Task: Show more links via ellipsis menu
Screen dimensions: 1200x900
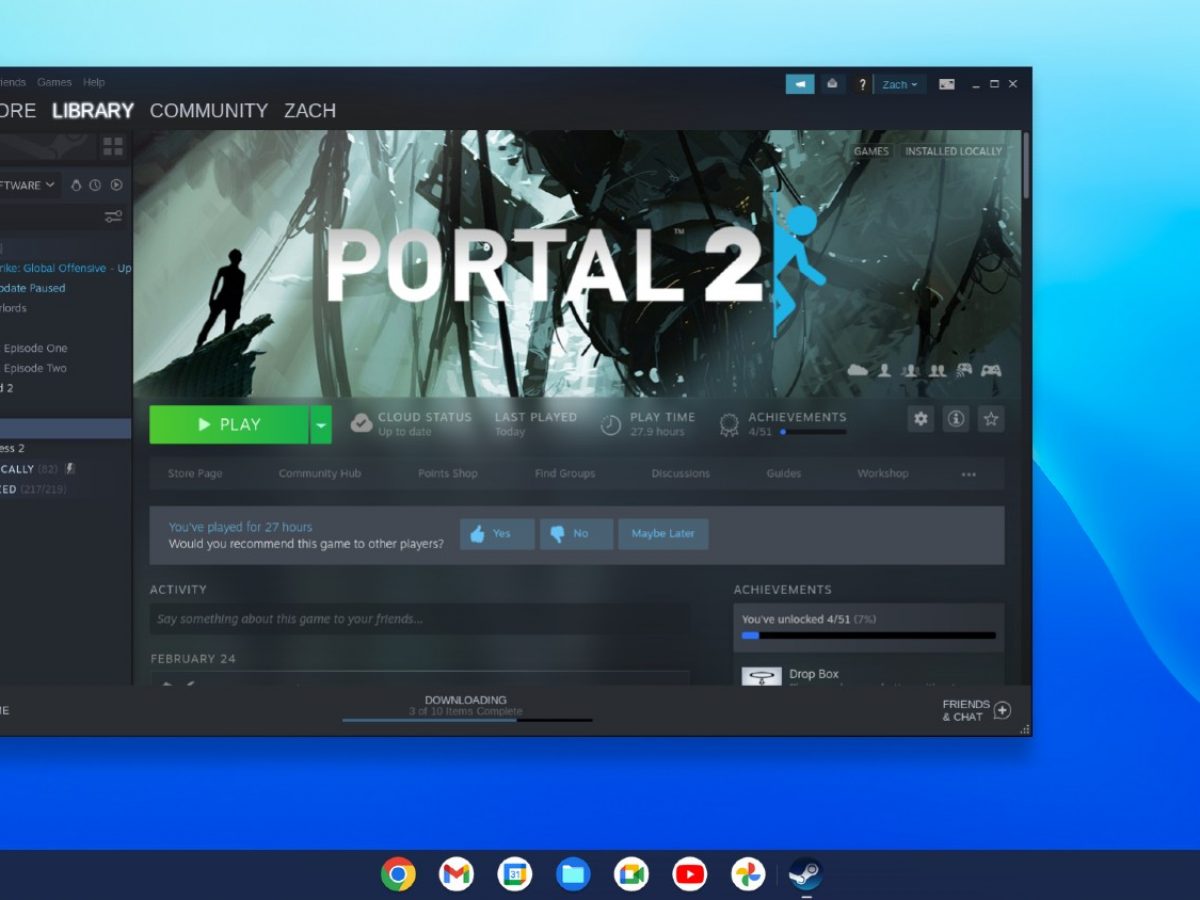Action: tap(968, 474)
